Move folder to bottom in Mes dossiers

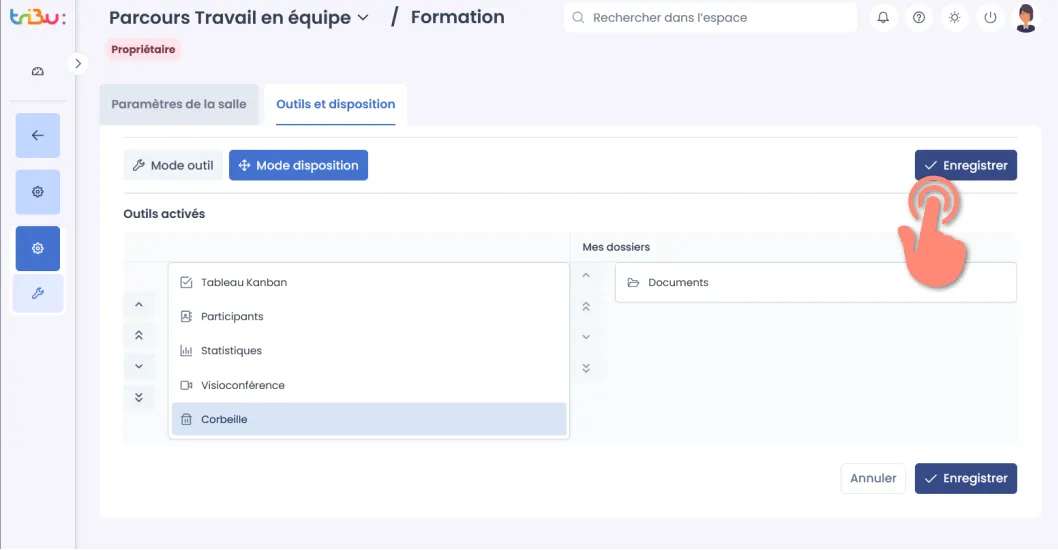click(x=586, y=368)
